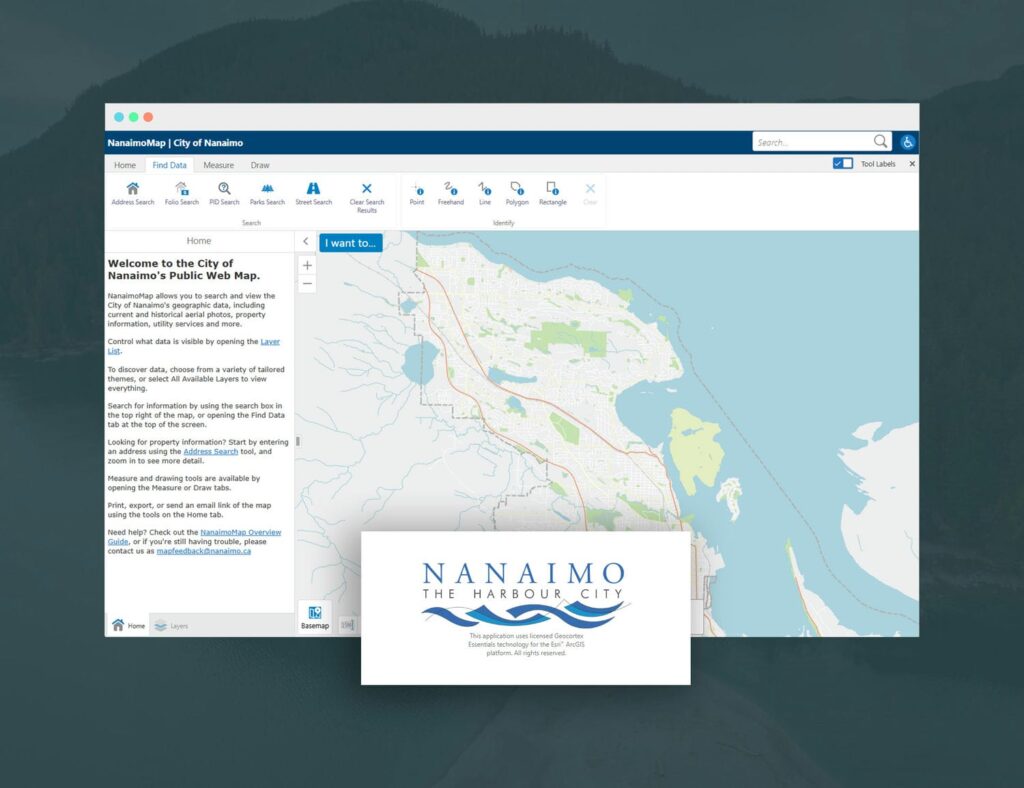Viewport: 1024px width, 788px height.
Task: Collapse the side panel with the arrow
Action: [x=305, y=242]
